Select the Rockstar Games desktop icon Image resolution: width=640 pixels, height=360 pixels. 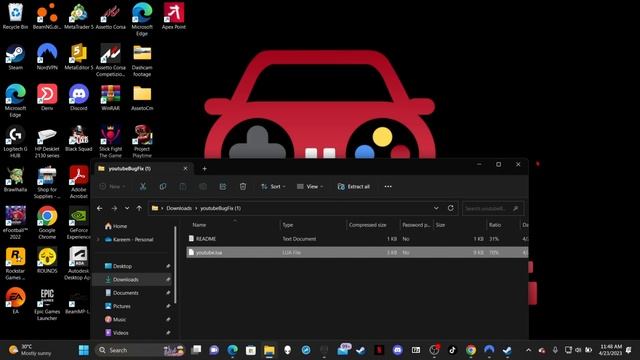(x=16, y=264)
